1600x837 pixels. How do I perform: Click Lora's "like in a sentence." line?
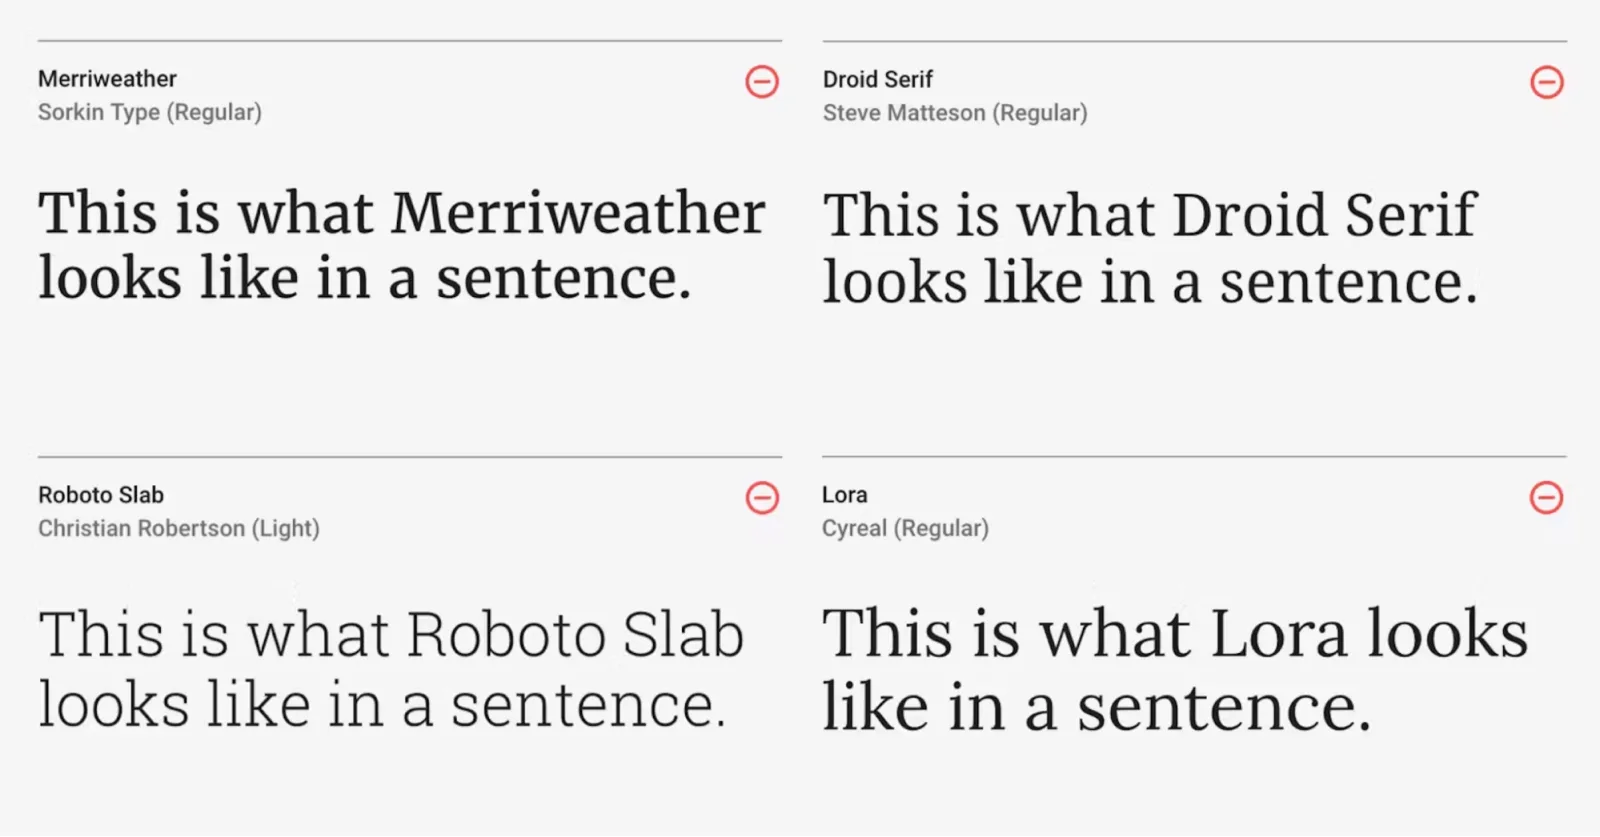pyautogui.click(x=1096, y=708)
